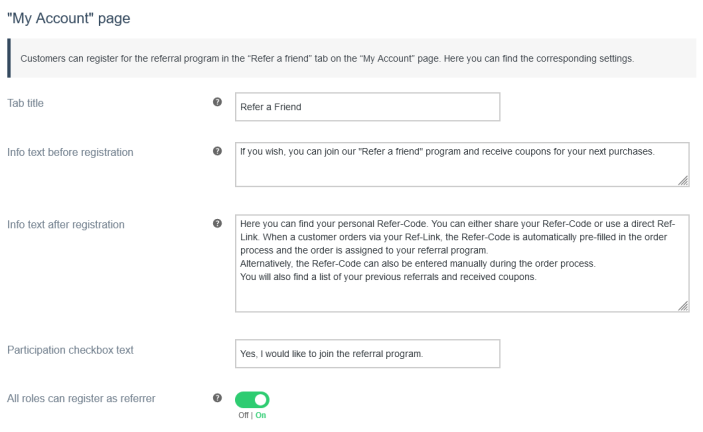Screen dimensions: 703x432
Task: Click the referral program info notice text
Action: pos(326,59)
